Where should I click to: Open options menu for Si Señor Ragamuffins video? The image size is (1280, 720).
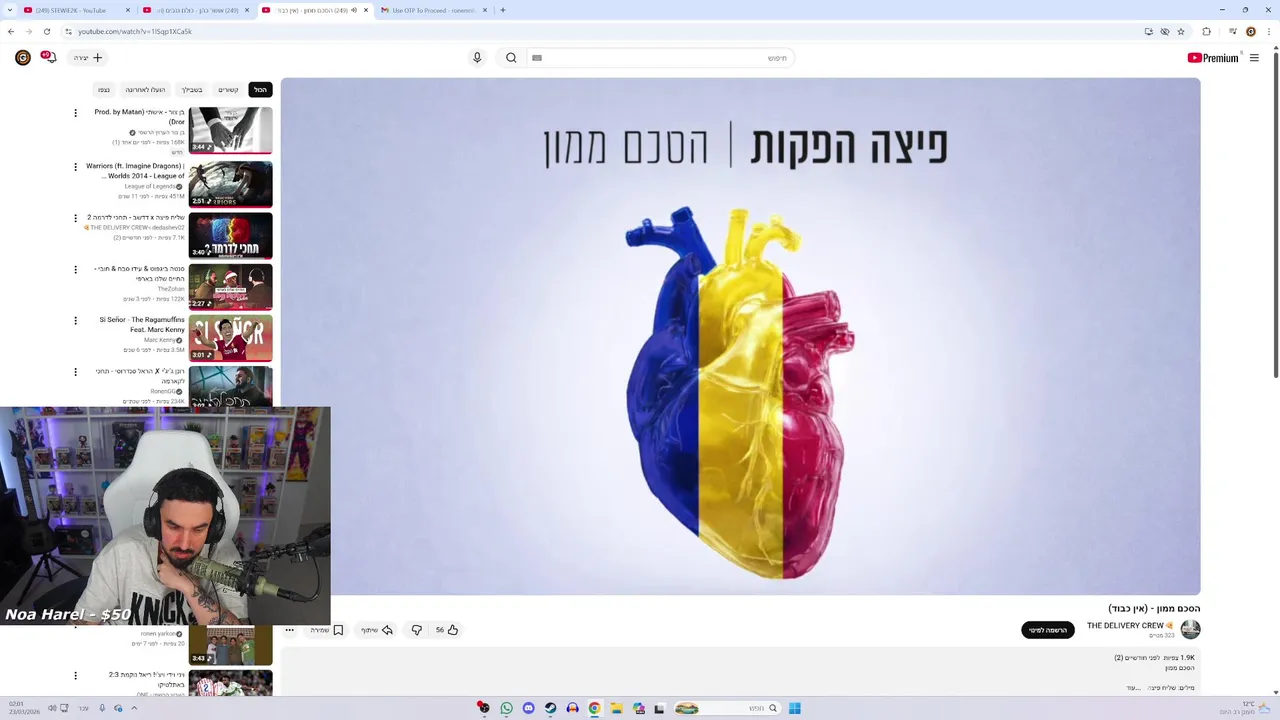pos(75,321)
